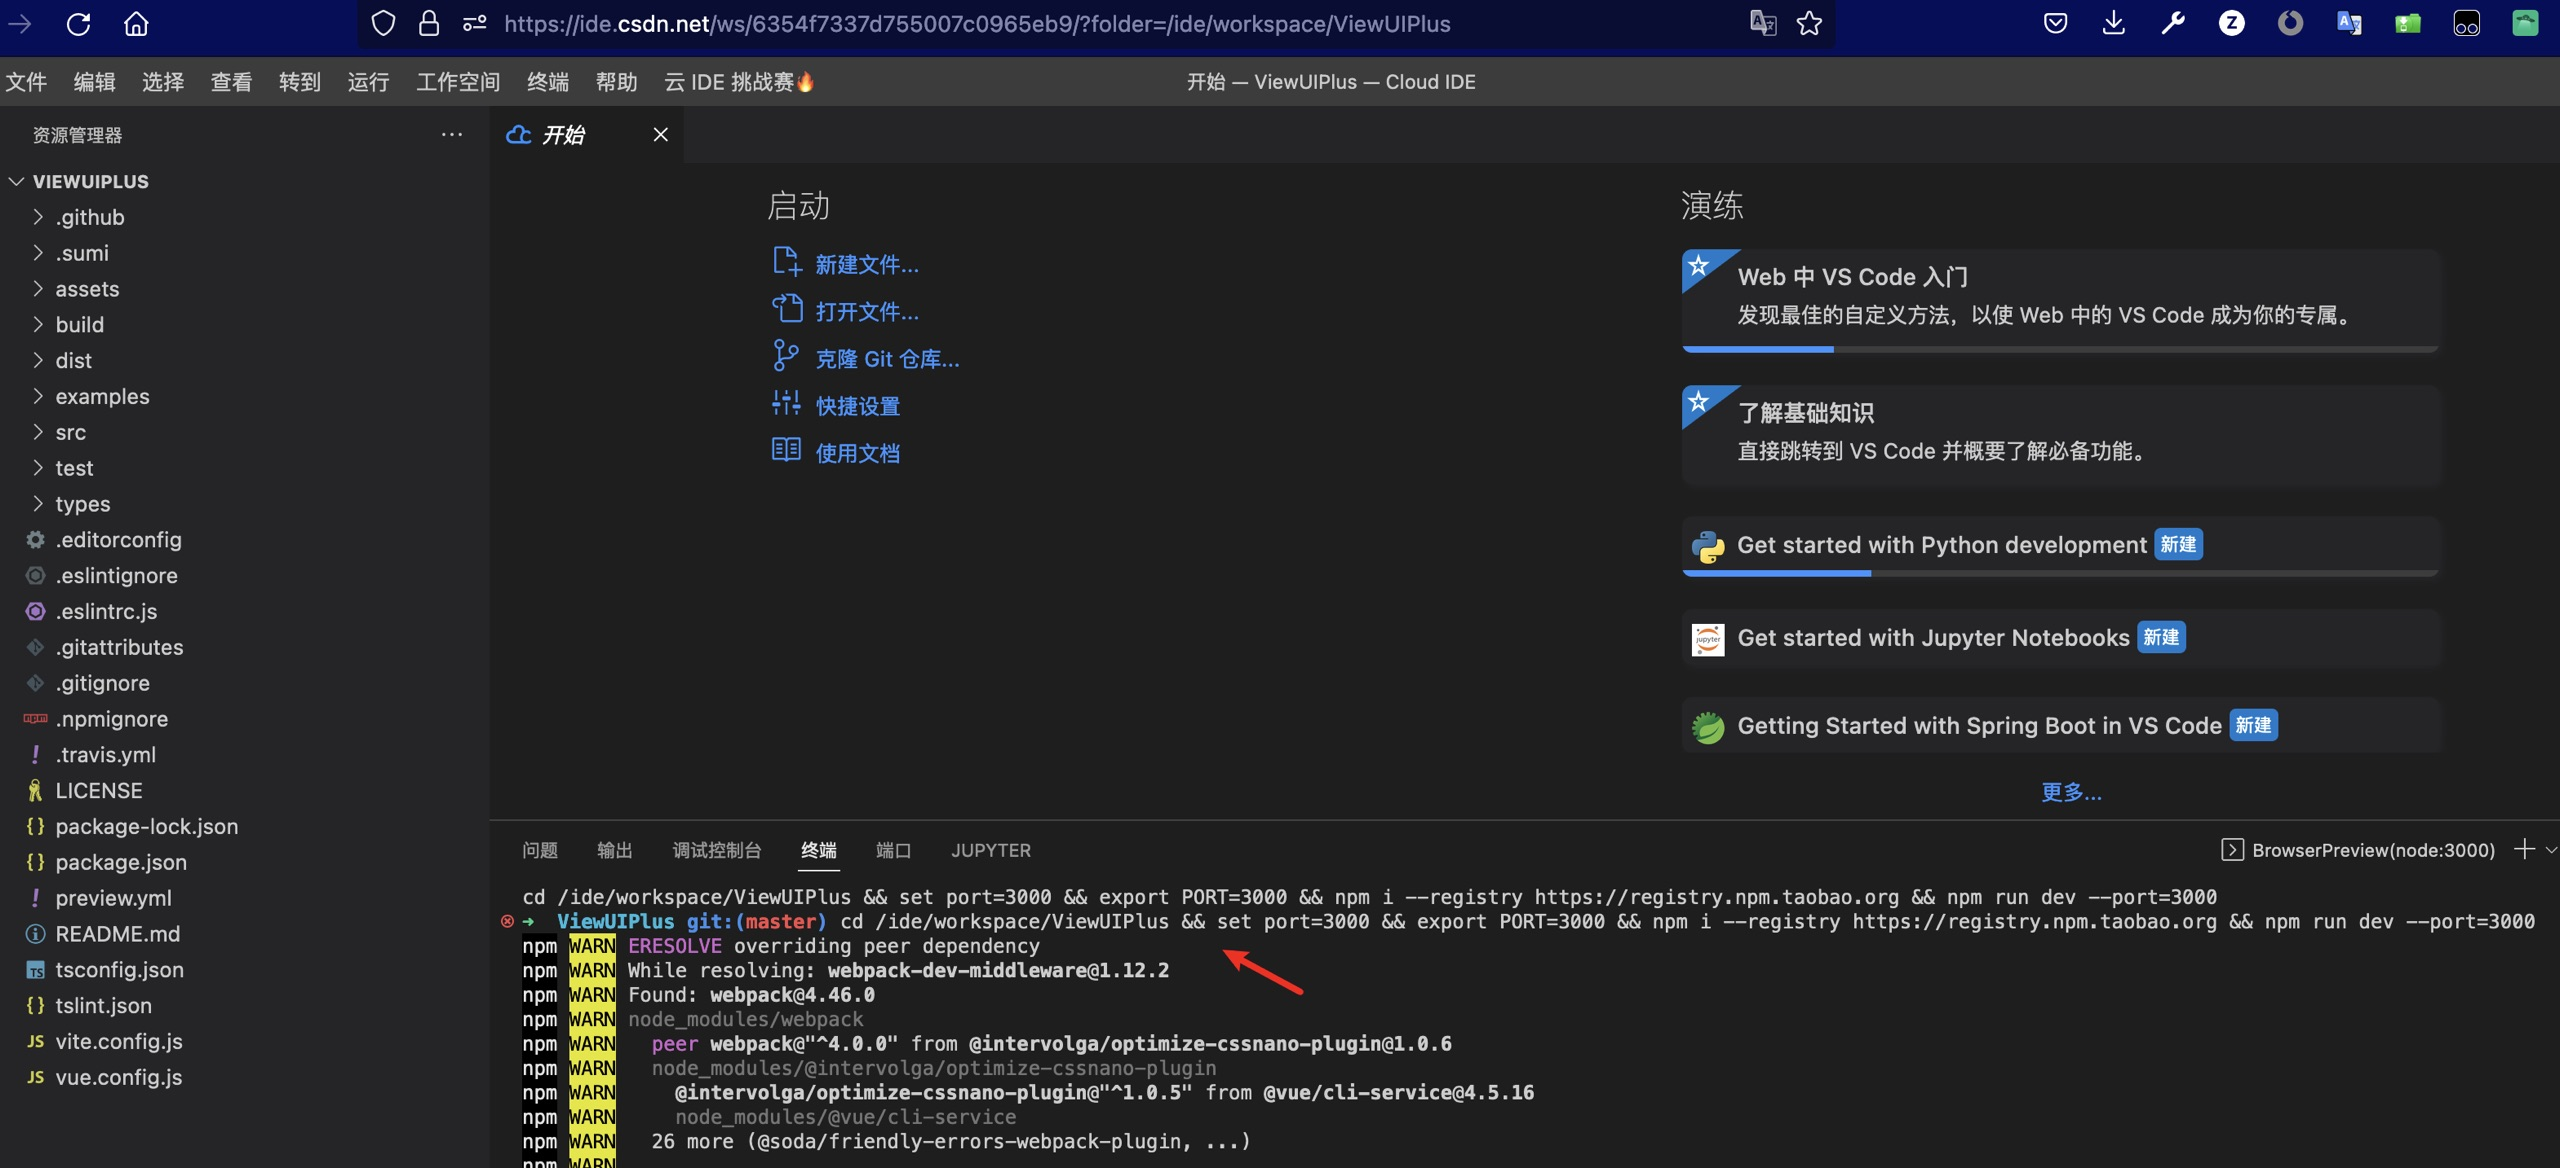
Task: Open the browser downloads icon
Action: (x=2113, y=23)
